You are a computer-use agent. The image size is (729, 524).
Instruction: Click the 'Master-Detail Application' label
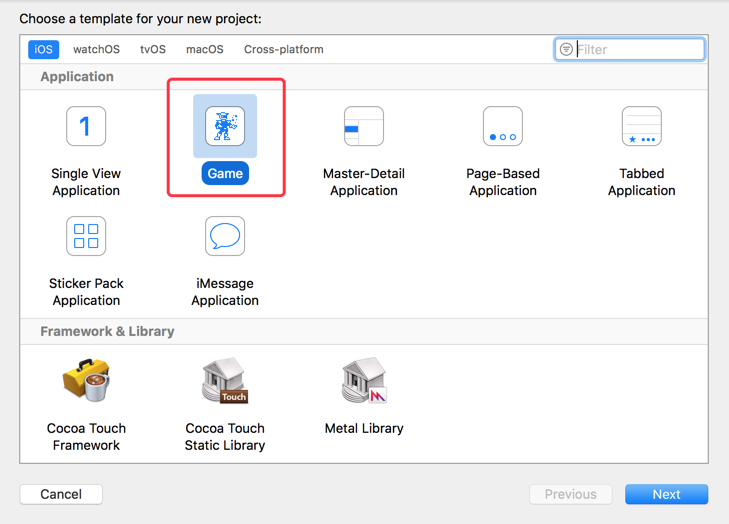point(364,182)
